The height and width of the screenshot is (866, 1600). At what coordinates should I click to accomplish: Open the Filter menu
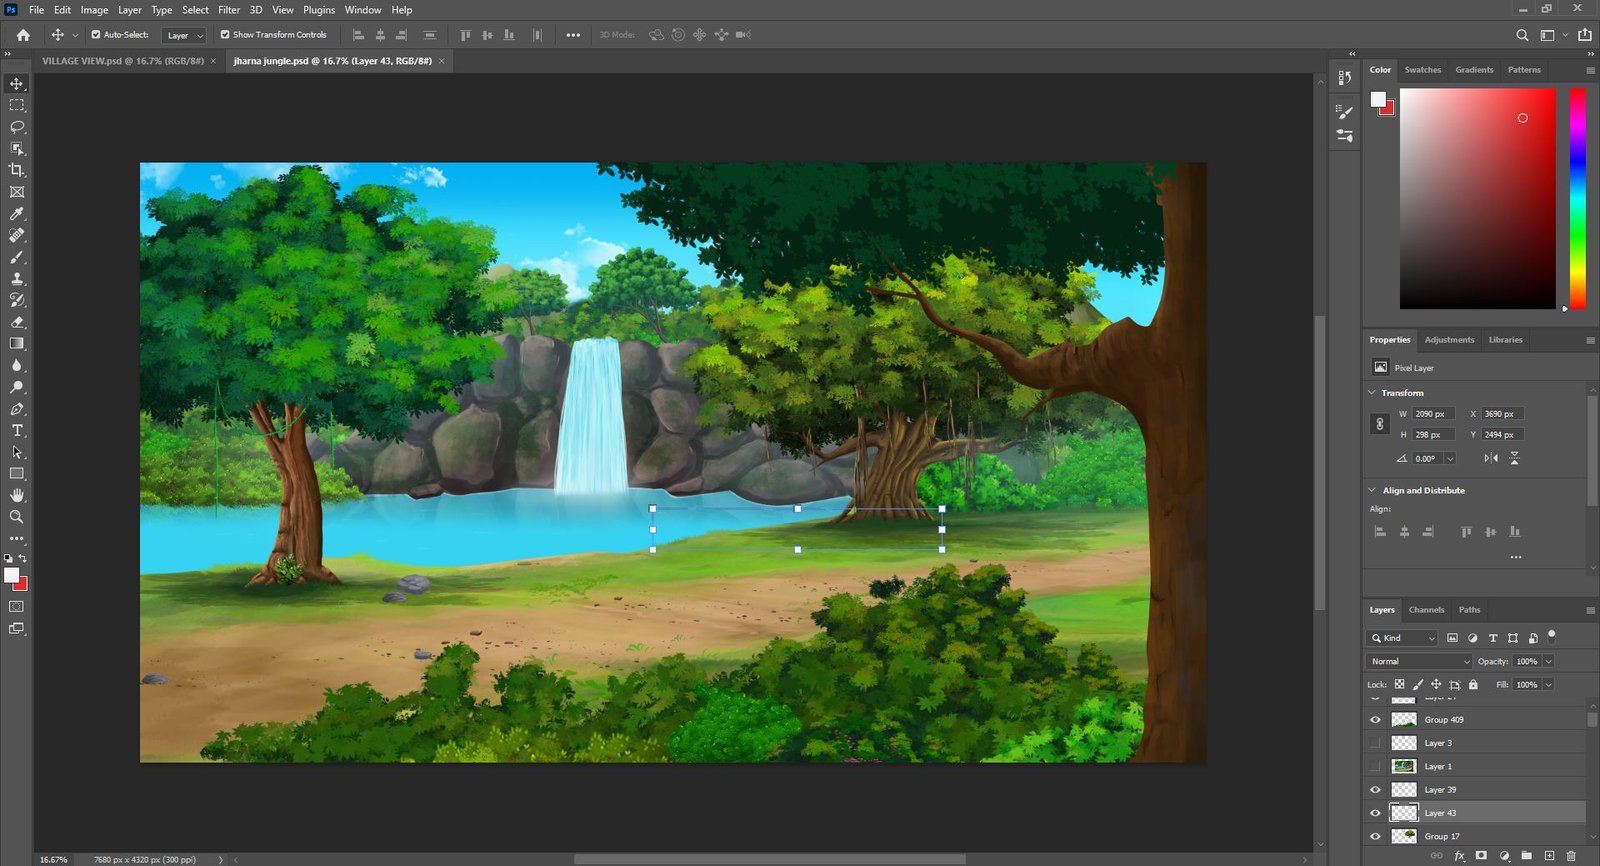229,10
